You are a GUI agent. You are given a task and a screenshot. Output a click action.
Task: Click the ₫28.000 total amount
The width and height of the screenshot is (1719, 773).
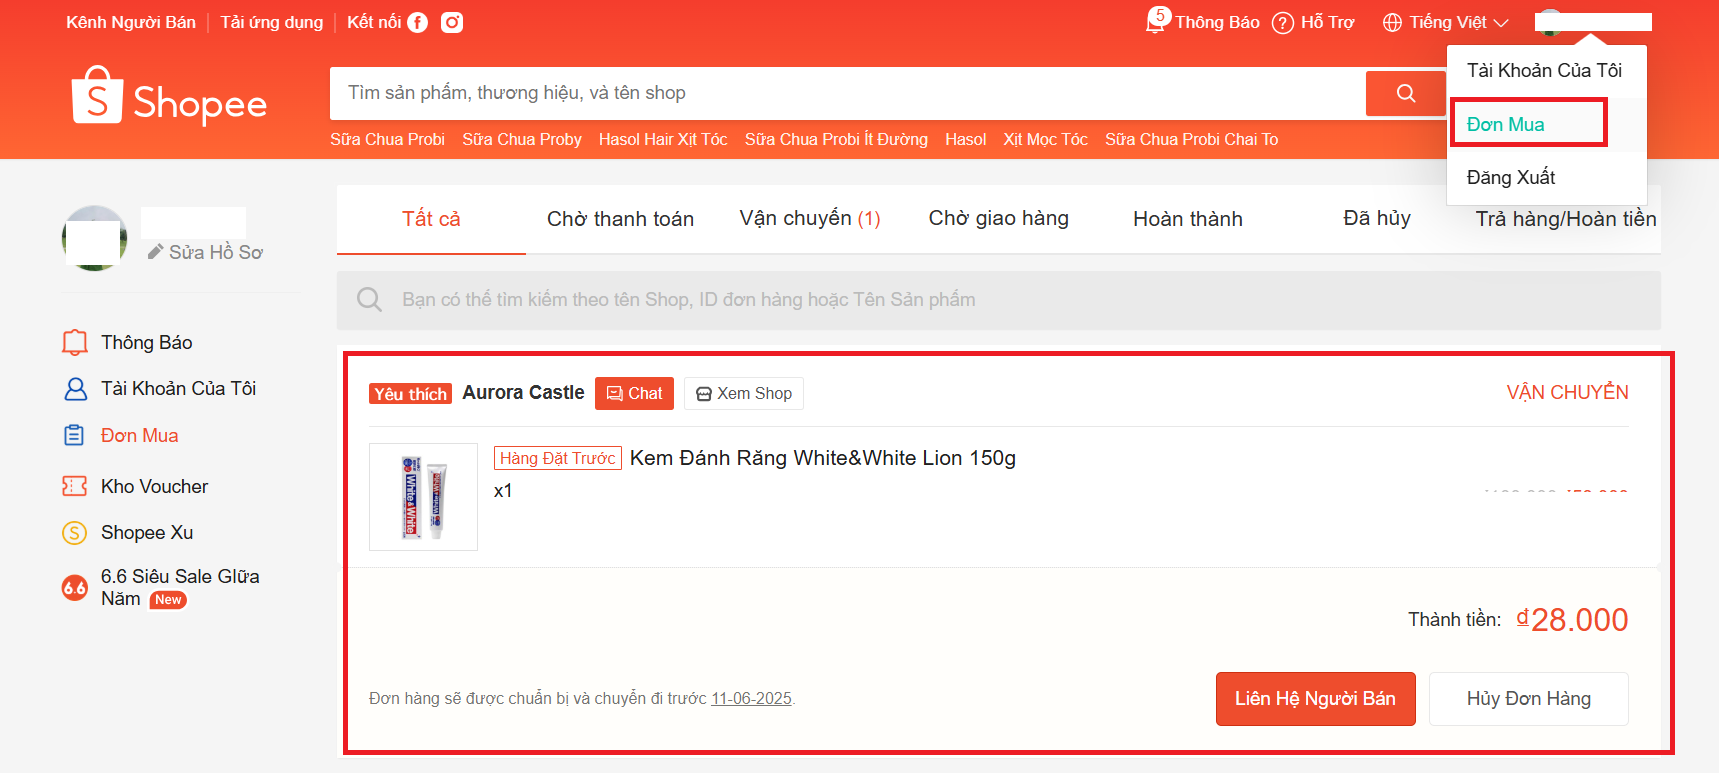(1572, 620)
